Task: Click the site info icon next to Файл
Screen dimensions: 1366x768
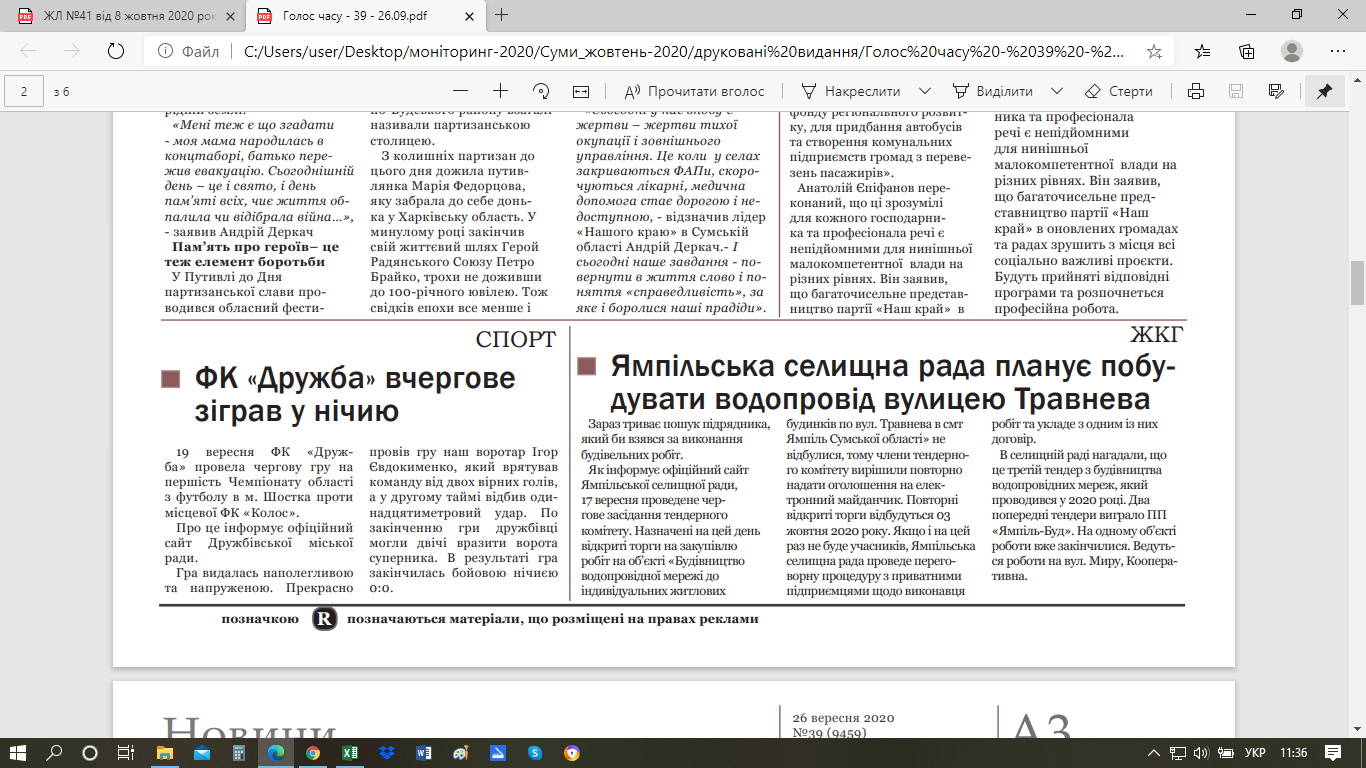Action: tap(165, 51)
